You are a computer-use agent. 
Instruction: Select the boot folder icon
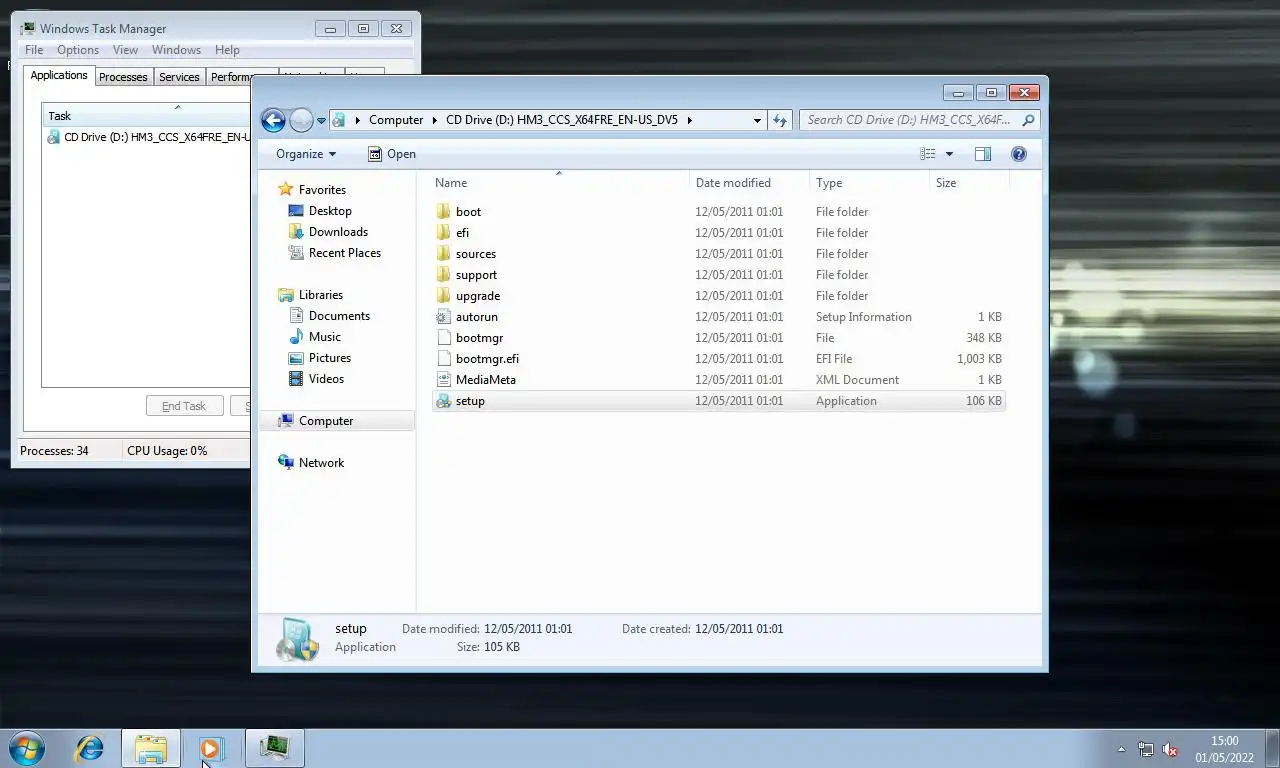tap(444, 212)
